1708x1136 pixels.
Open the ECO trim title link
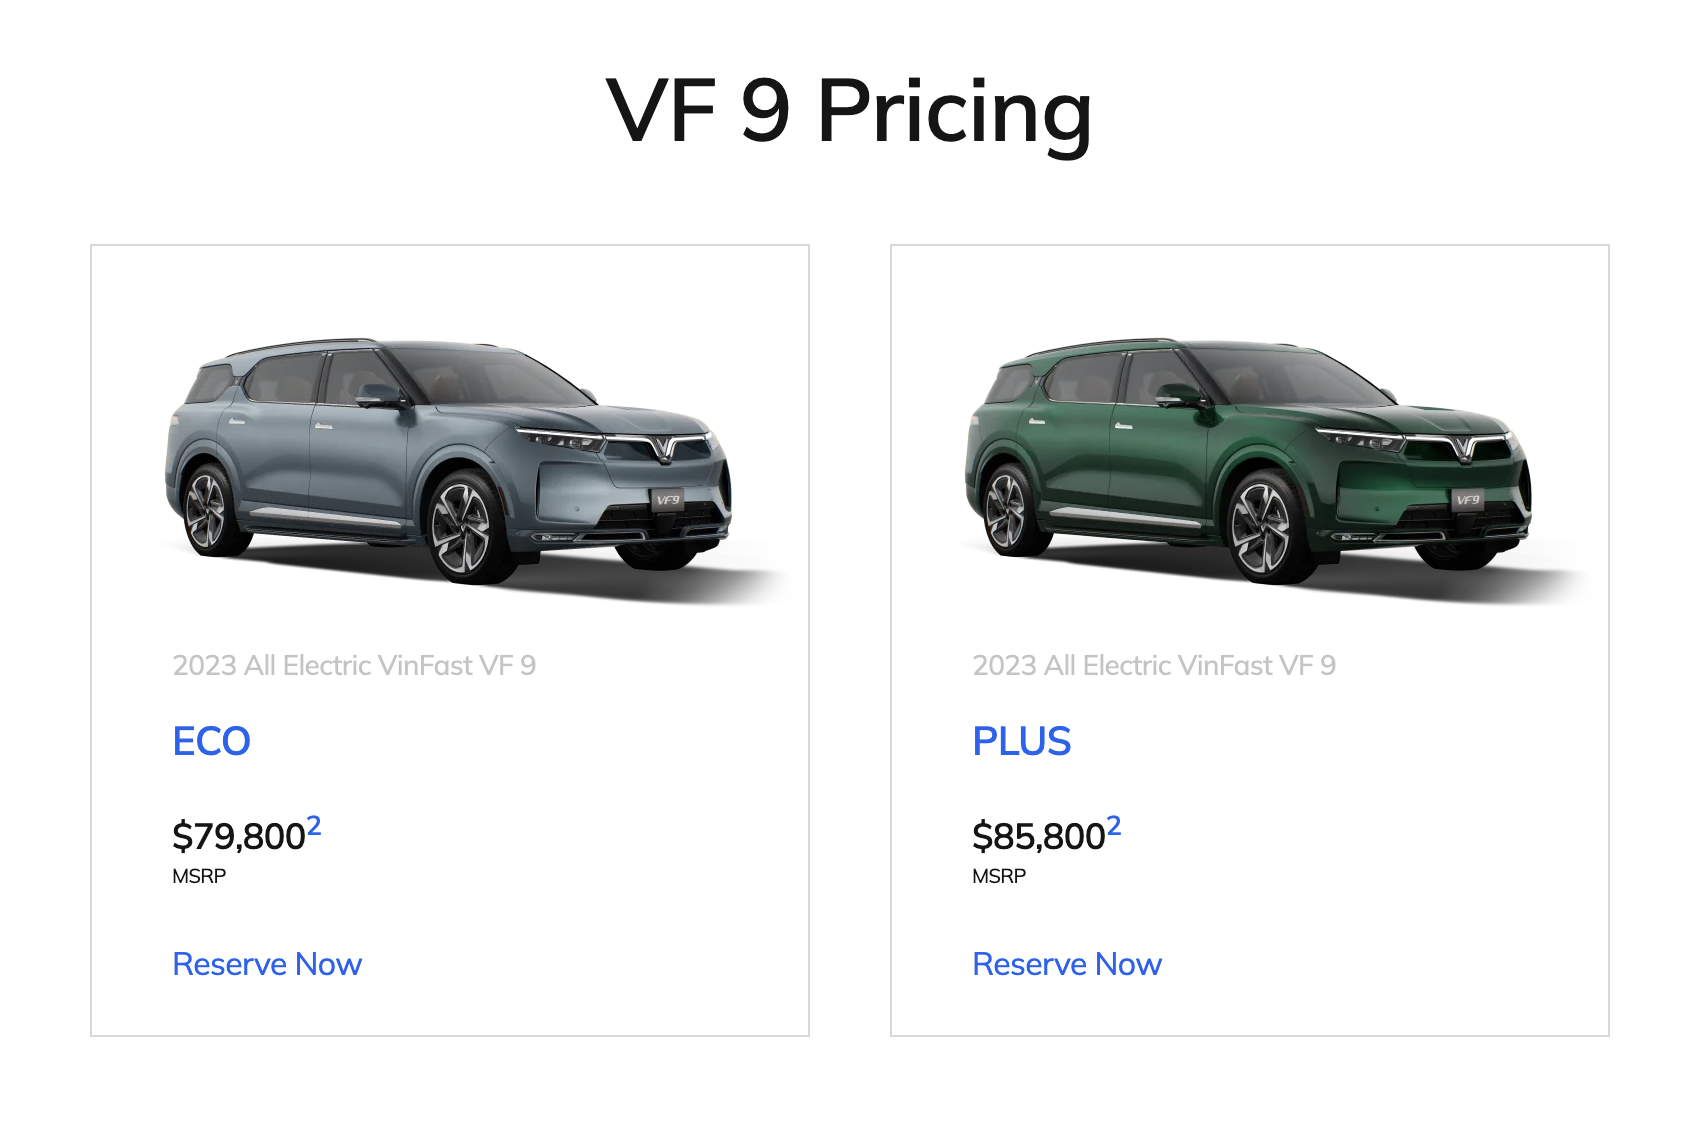click(x=211, y=741)
